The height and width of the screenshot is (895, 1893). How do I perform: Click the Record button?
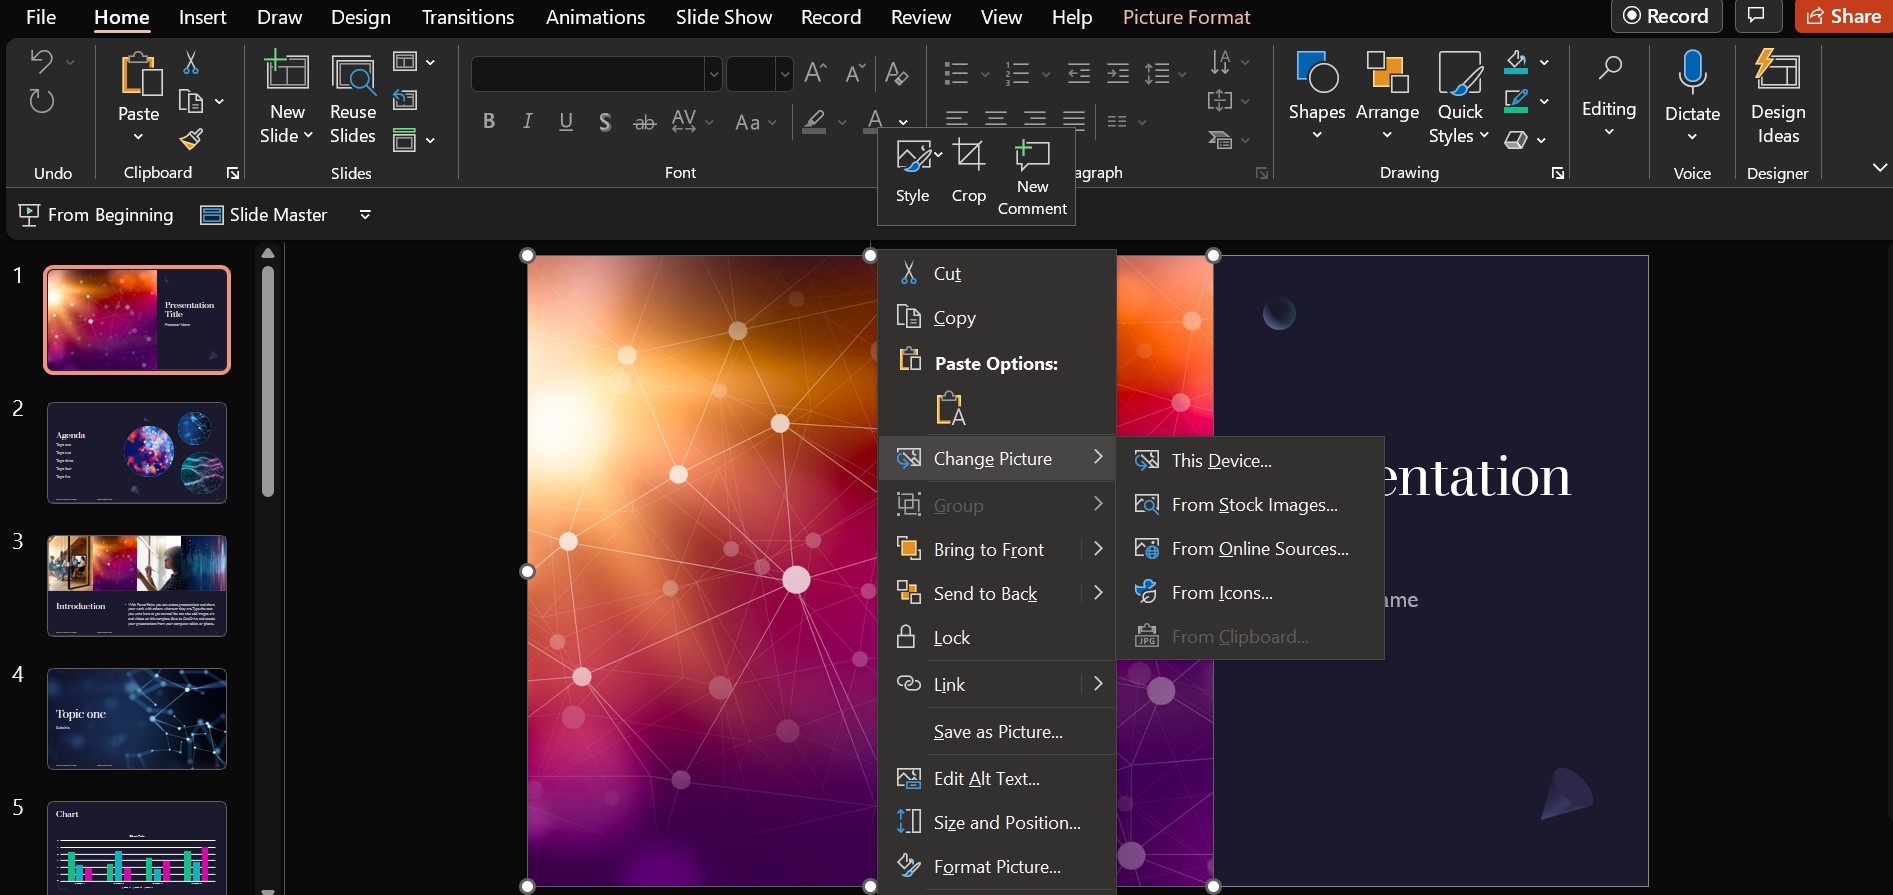tap(1666, 16)
